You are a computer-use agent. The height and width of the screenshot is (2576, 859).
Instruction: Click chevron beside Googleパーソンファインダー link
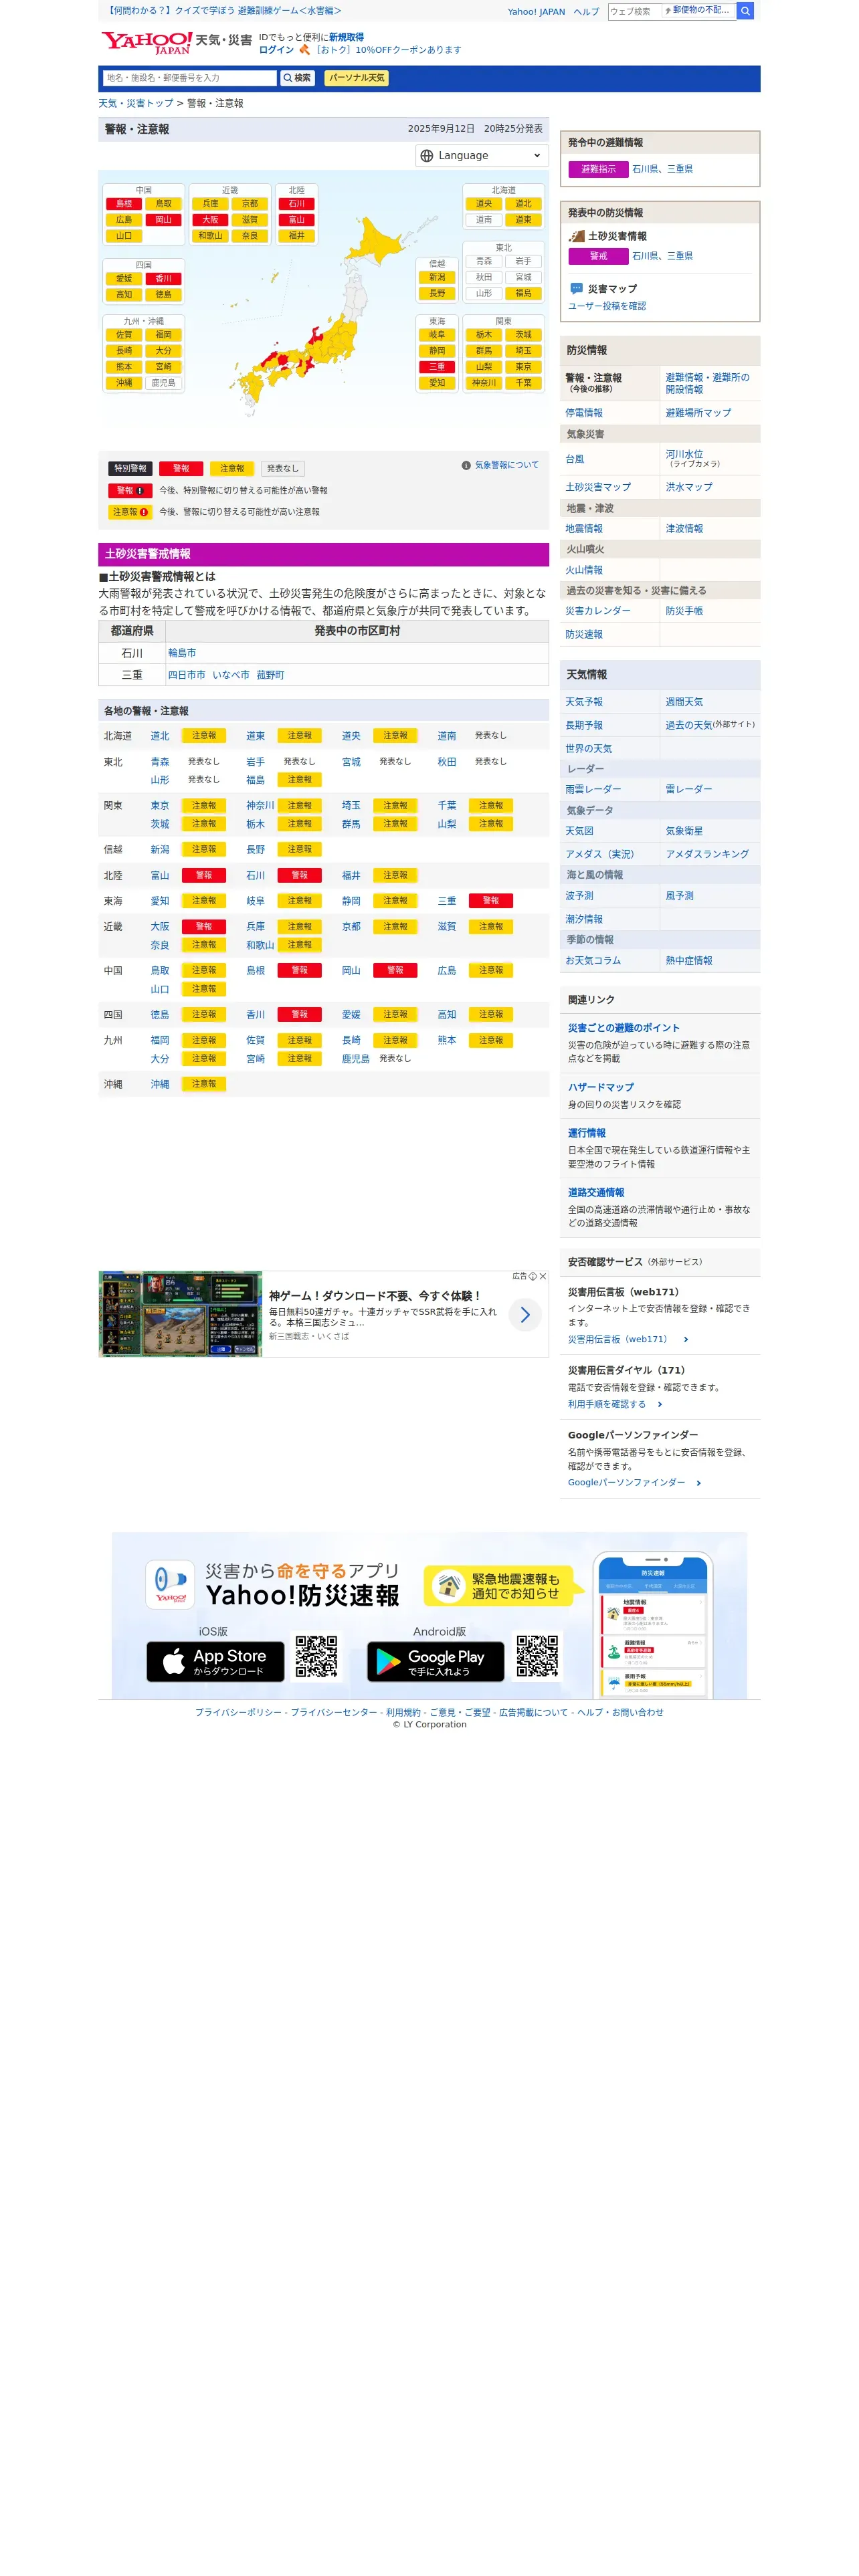[698, 1483]
